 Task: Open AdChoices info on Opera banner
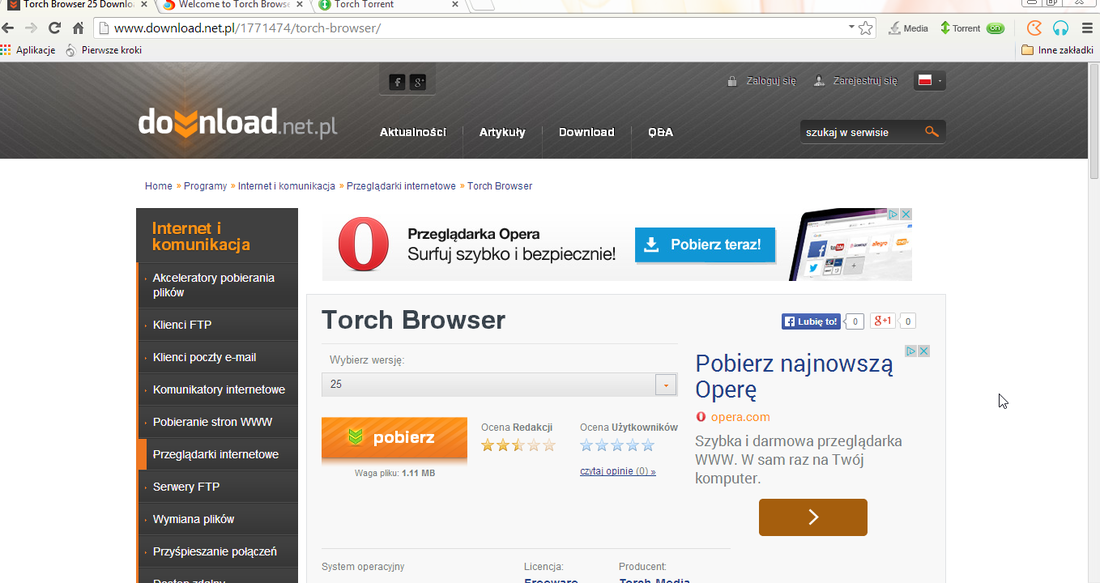point(894,214)
